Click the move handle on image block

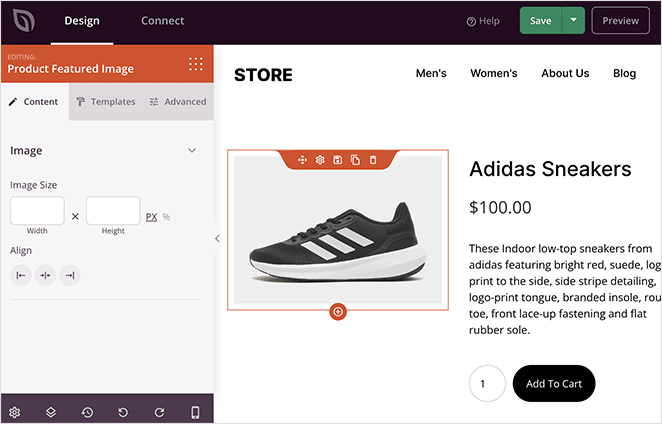[302, 160]
